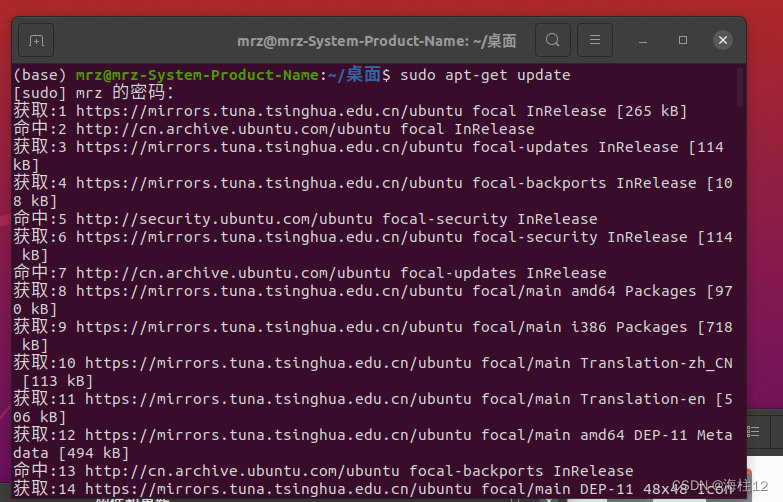Open a new terminal tab
783x502 pixels.
pyautogui.click(x=36, y=40)
